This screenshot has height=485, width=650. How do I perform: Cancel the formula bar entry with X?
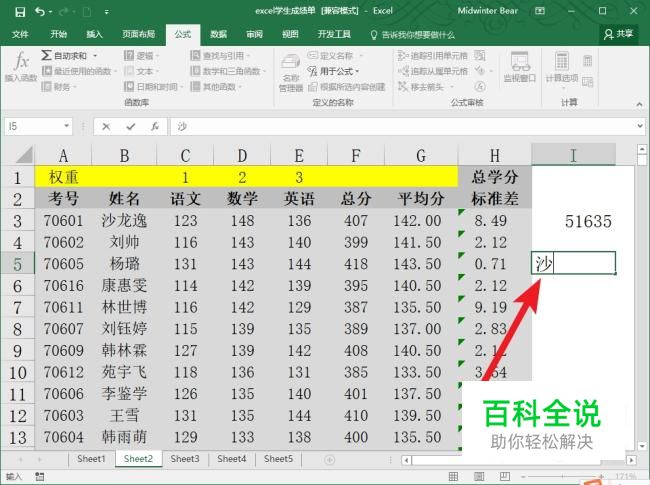point(106,126)
